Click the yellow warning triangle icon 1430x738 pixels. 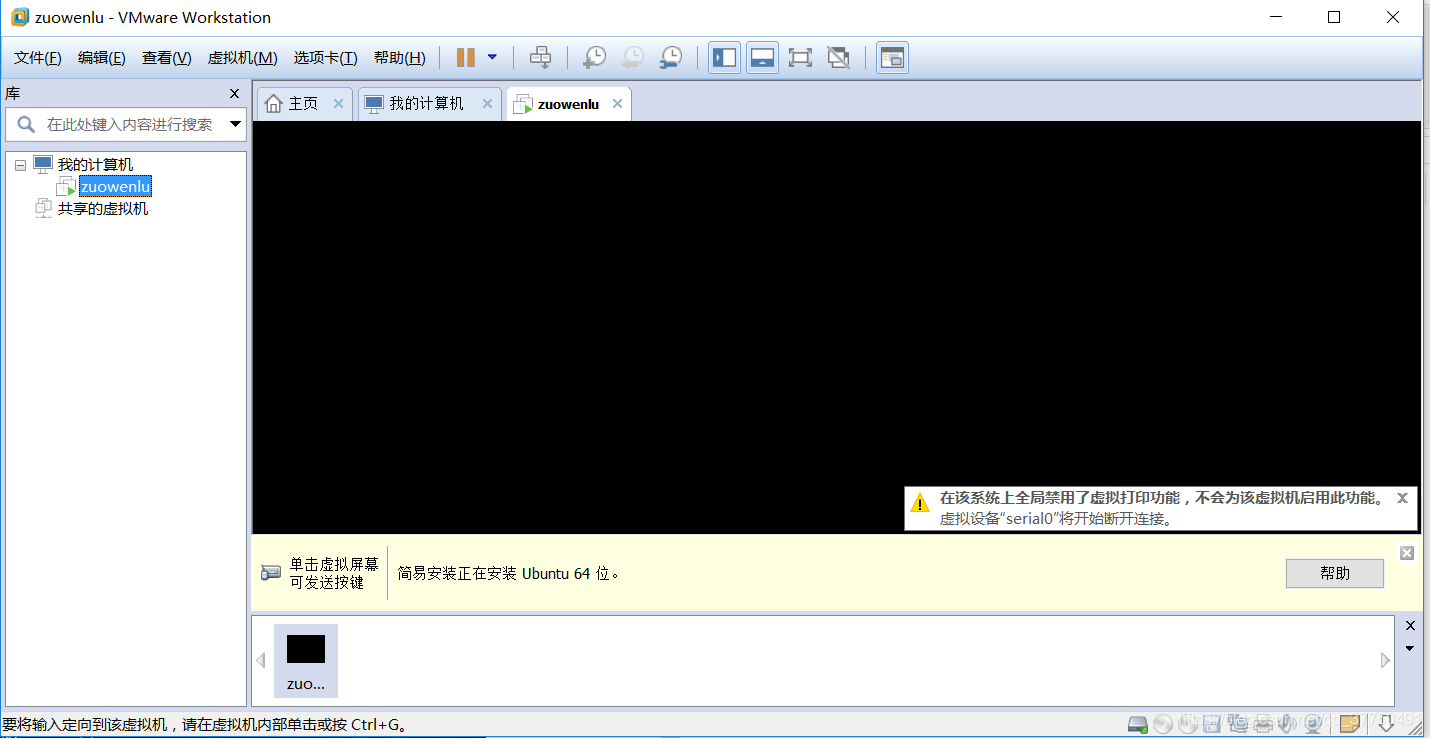[x=920, y=502]
